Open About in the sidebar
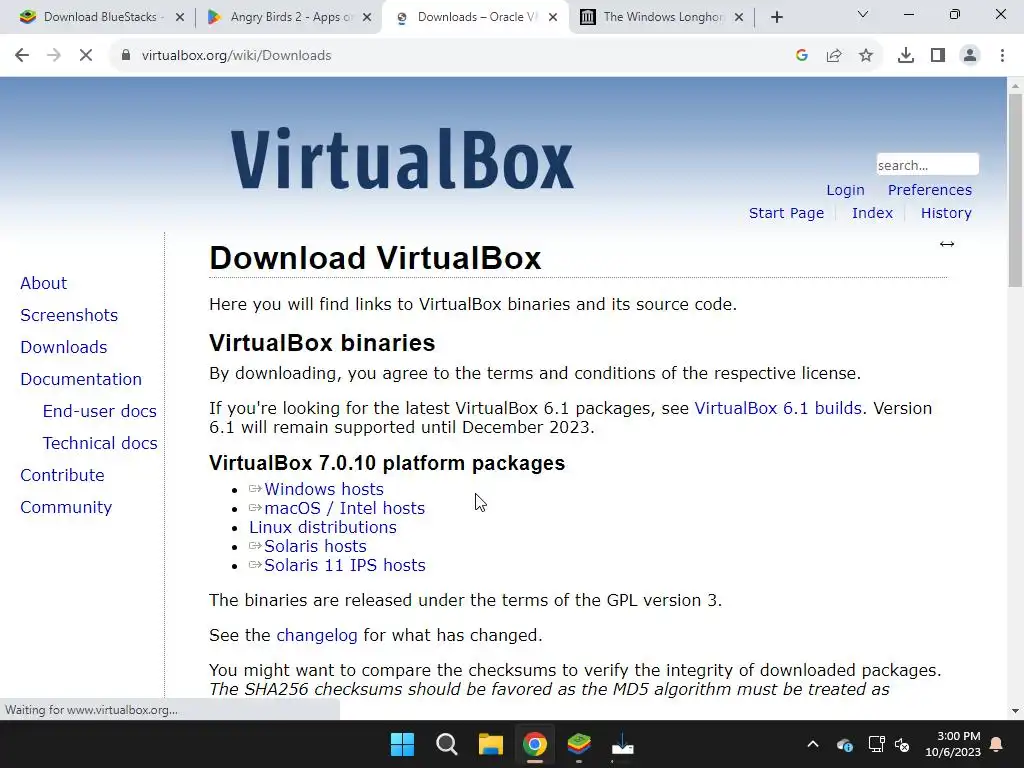This screenshot has width=1024, height=768. tap(44, 283)
